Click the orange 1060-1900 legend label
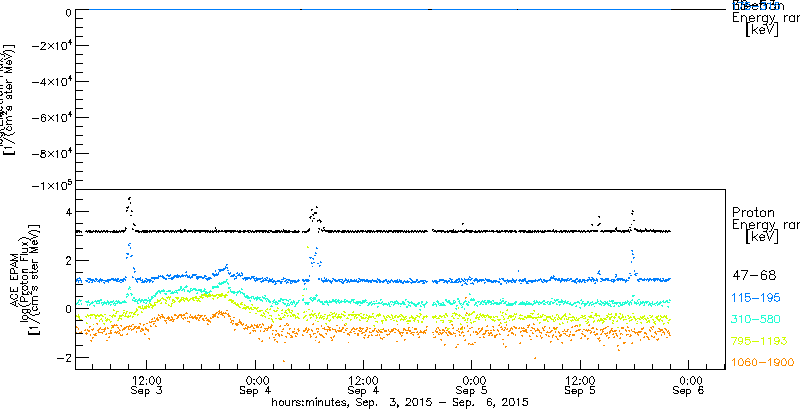 coord(763,363)
